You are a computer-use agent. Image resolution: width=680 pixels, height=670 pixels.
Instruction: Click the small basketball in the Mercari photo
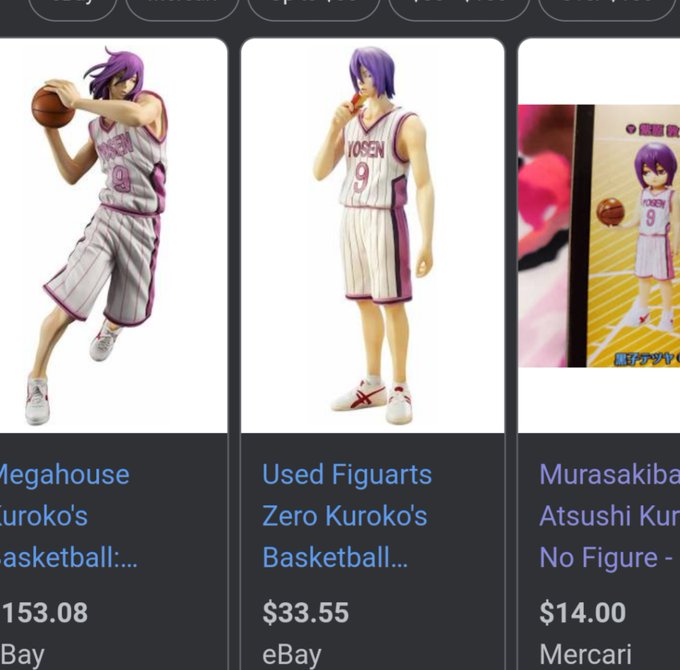click(x=610, y=212)
